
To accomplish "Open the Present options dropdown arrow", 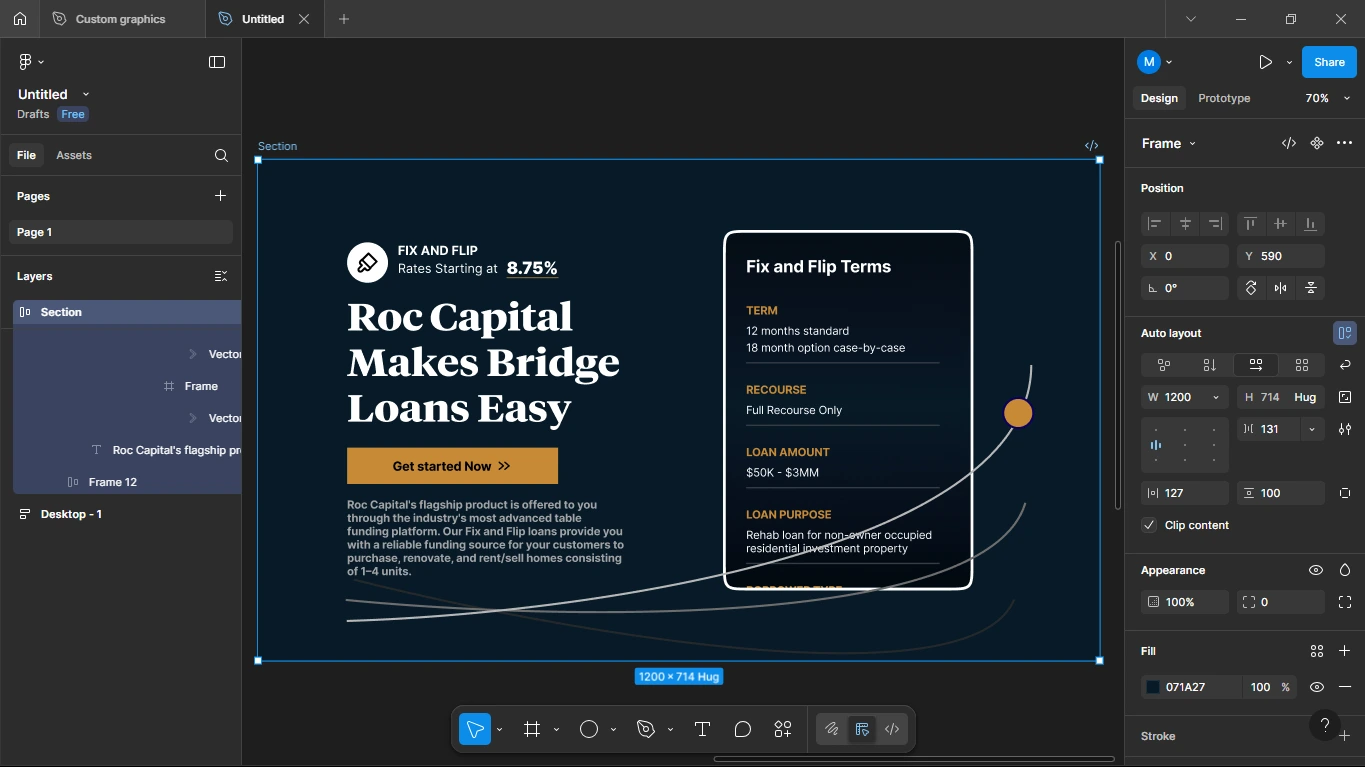I will pyautogui.click(x=1289, y=62).
